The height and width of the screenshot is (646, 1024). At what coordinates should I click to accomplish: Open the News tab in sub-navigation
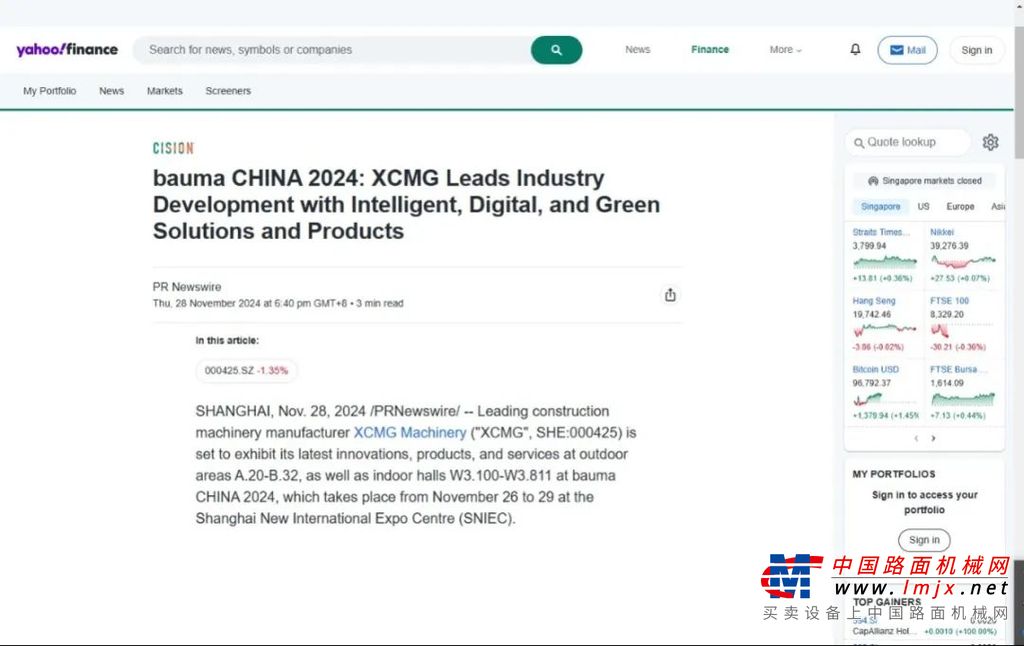click(112, 91)
